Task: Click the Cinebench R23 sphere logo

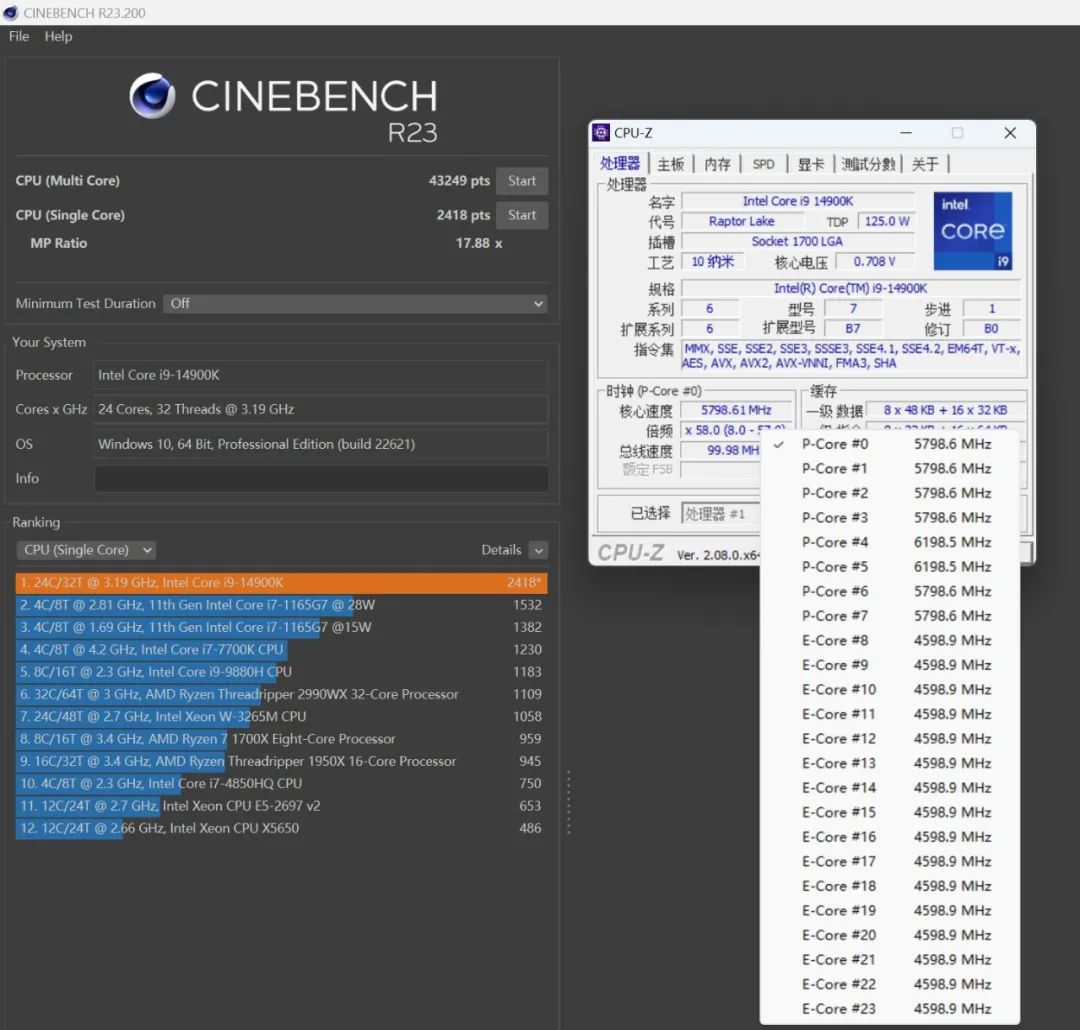Action: coord(152,96)
